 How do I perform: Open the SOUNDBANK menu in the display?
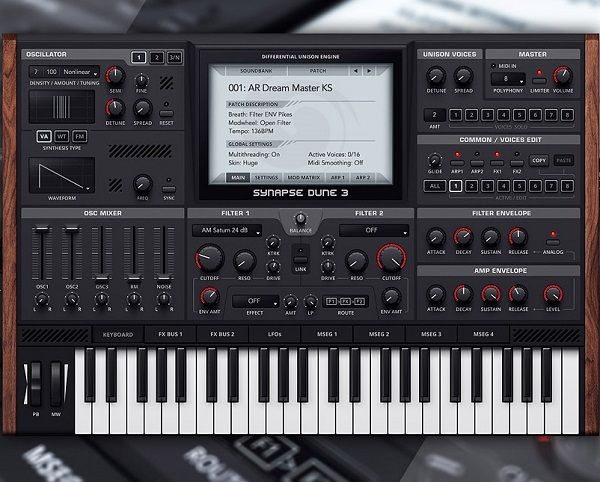(x=256, y=71)
